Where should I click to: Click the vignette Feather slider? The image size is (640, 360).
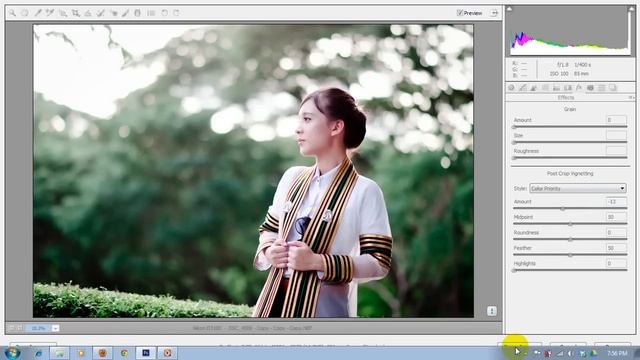point(570,255)
